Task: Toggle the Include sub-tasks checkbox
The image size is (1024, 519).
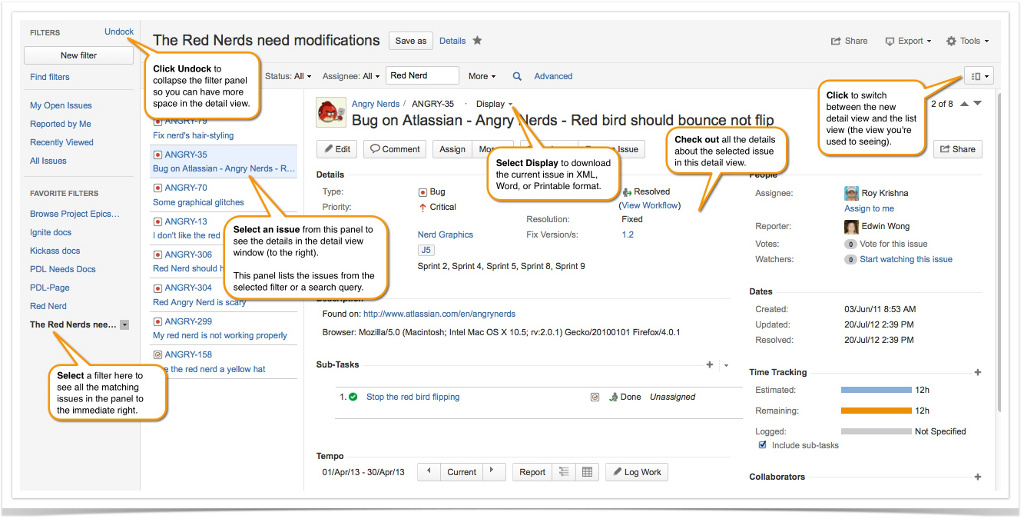Action: [763, 445]
